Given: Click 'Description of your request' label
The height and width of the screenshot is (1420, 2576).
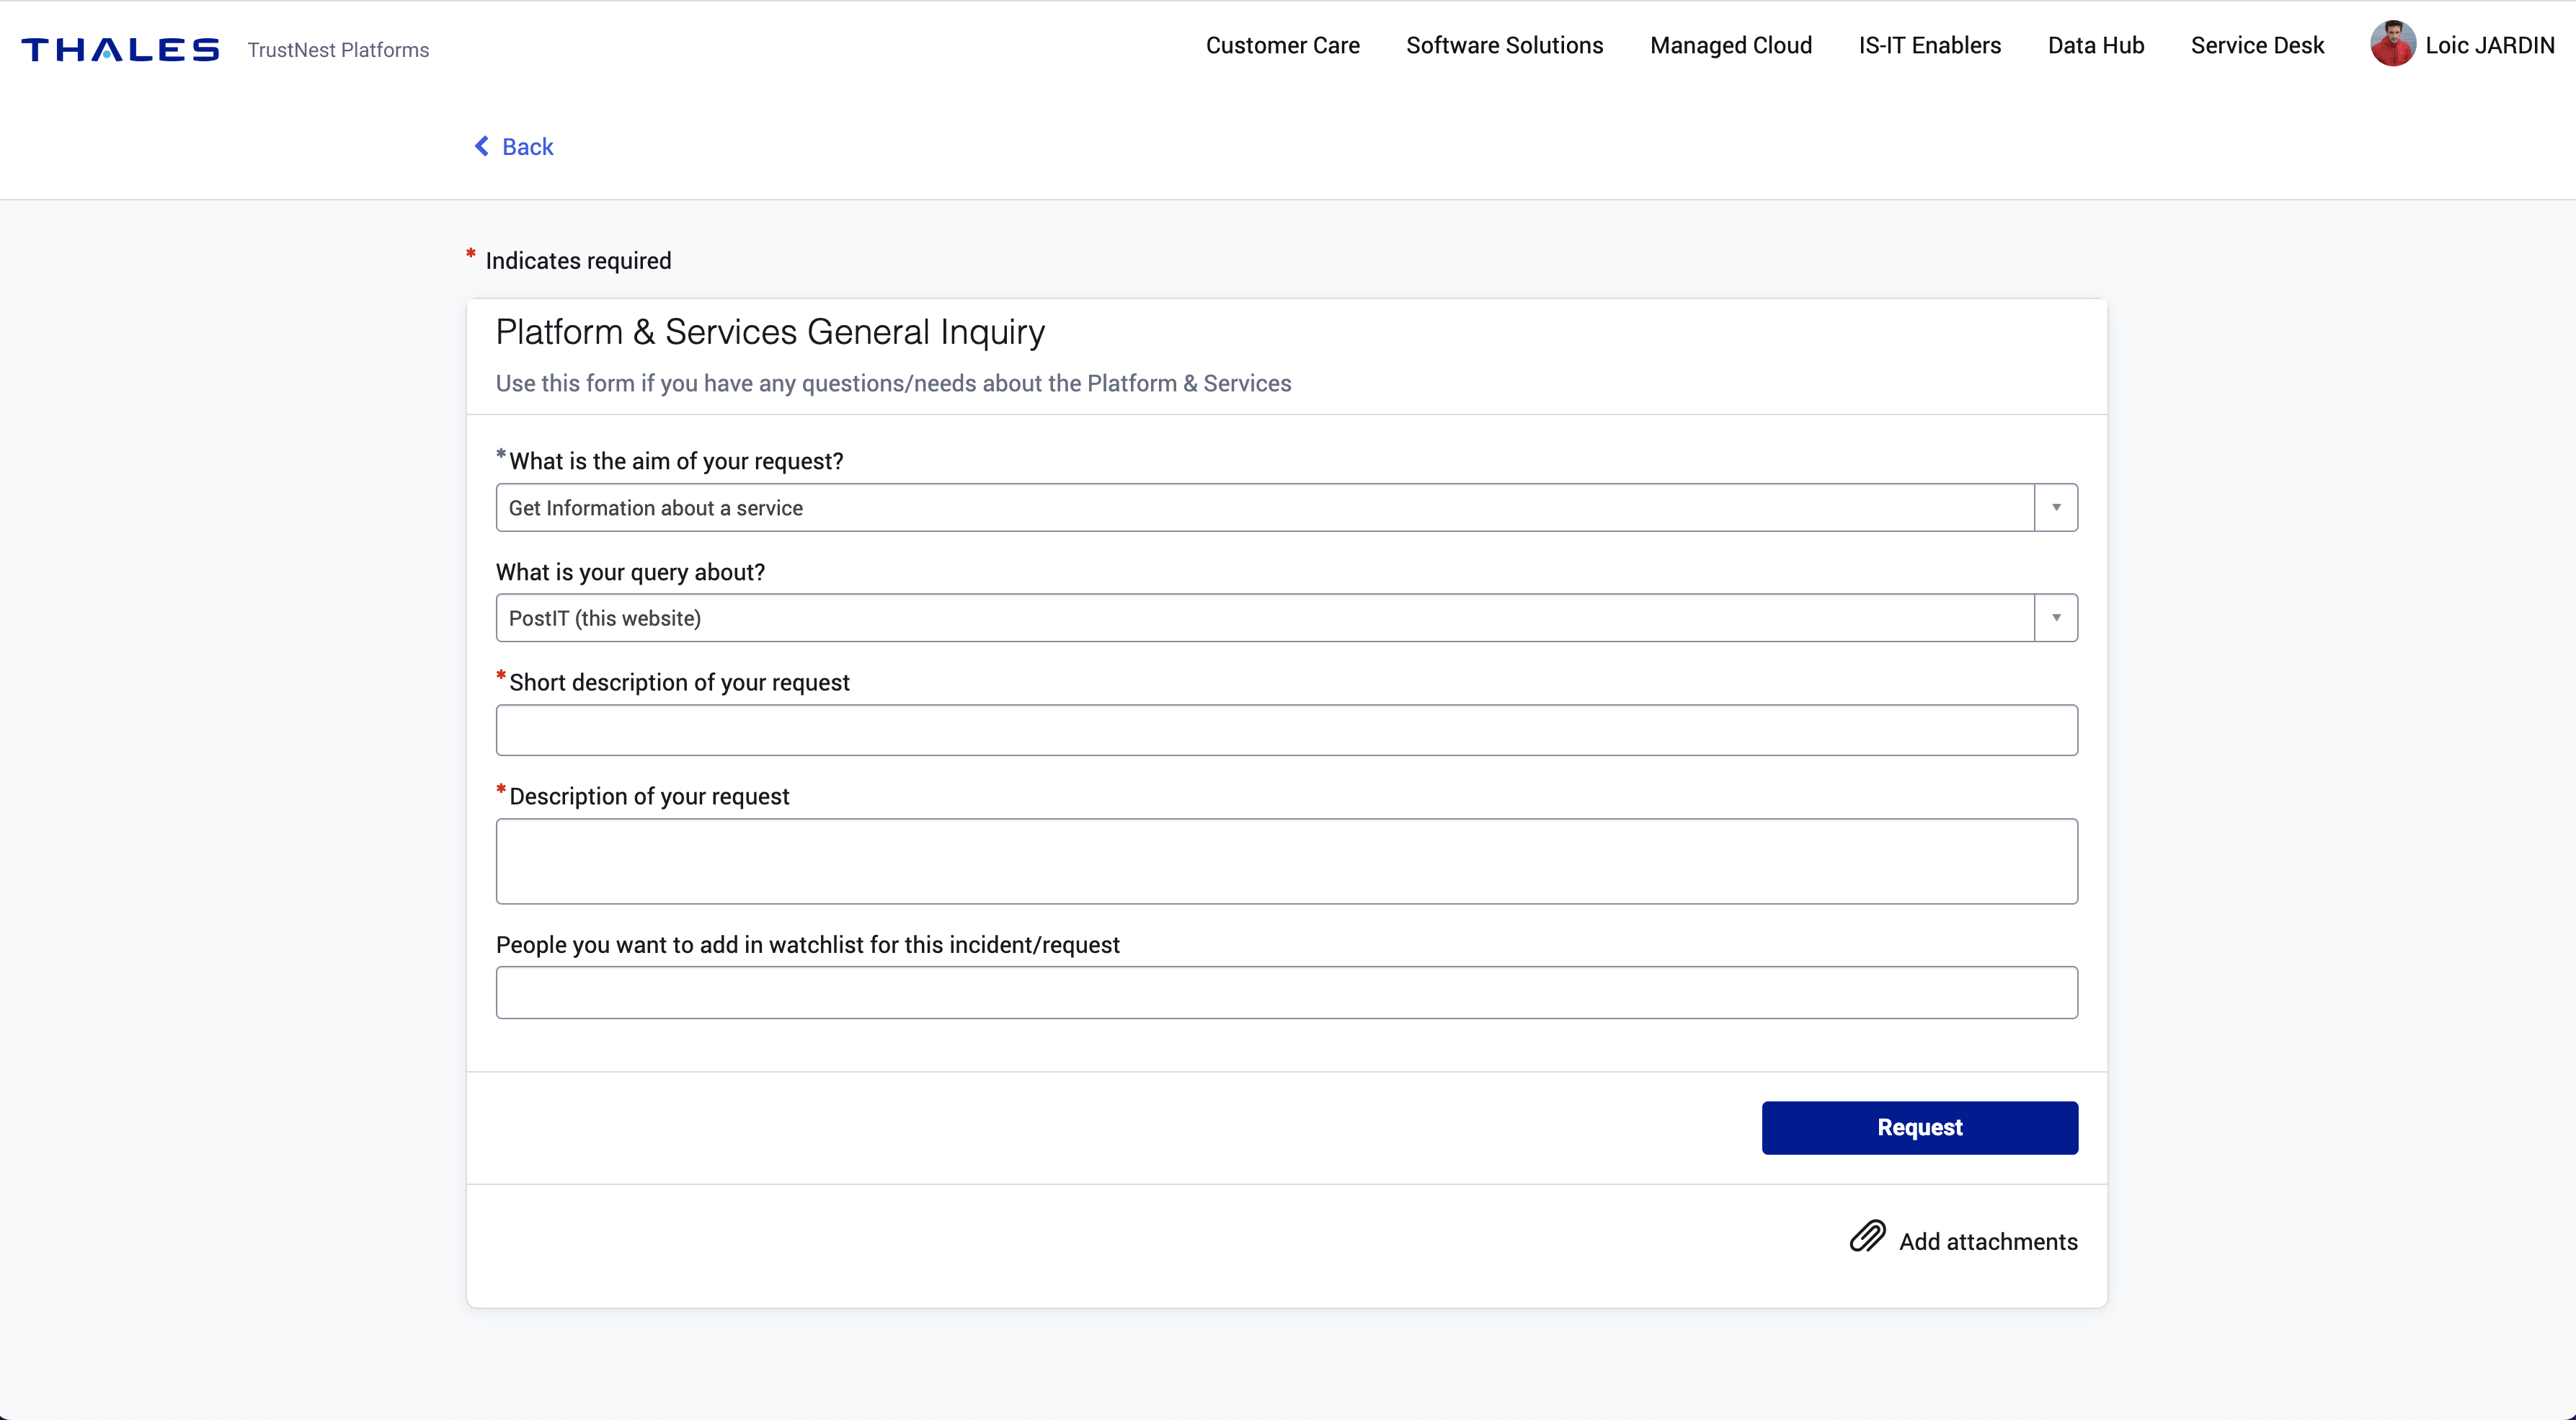Looking at the screenshot, I should (649, 796).
